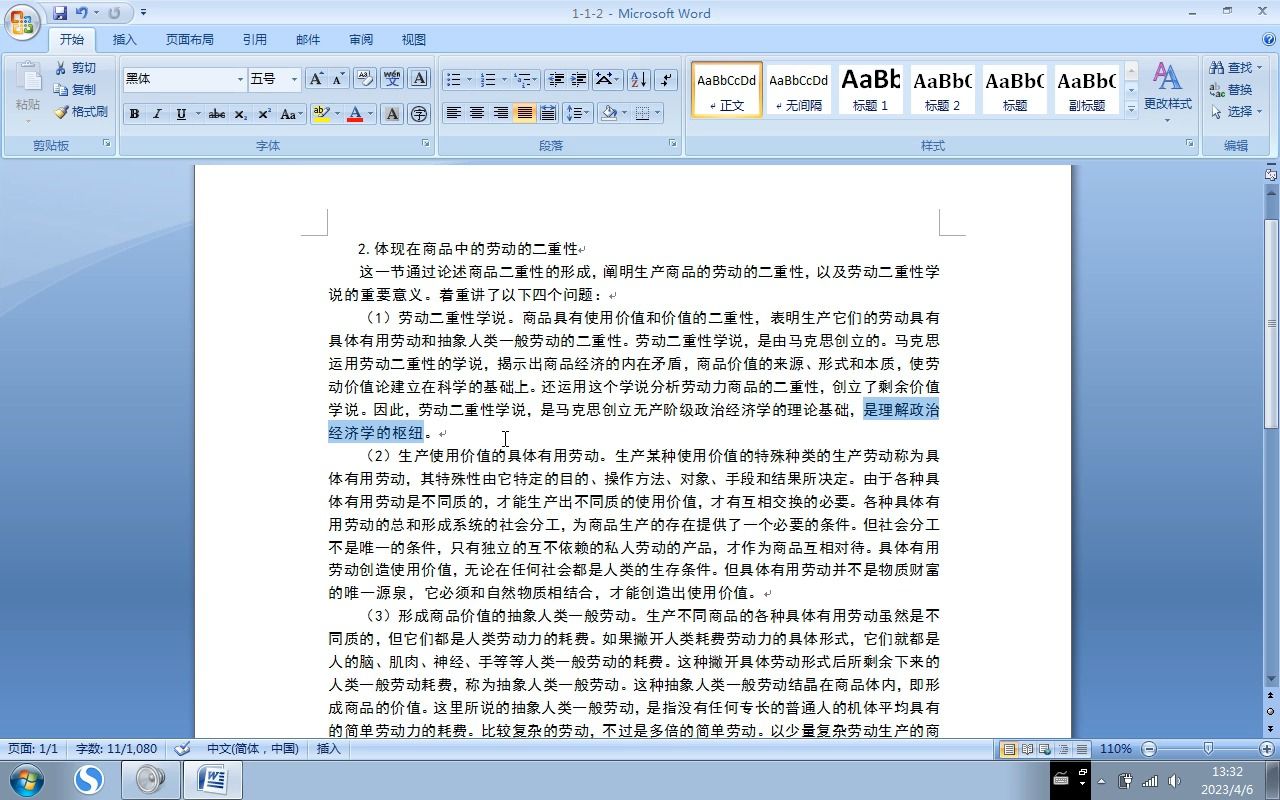
Task: Apply the red font color button
Action: click(x=354, y=114)
